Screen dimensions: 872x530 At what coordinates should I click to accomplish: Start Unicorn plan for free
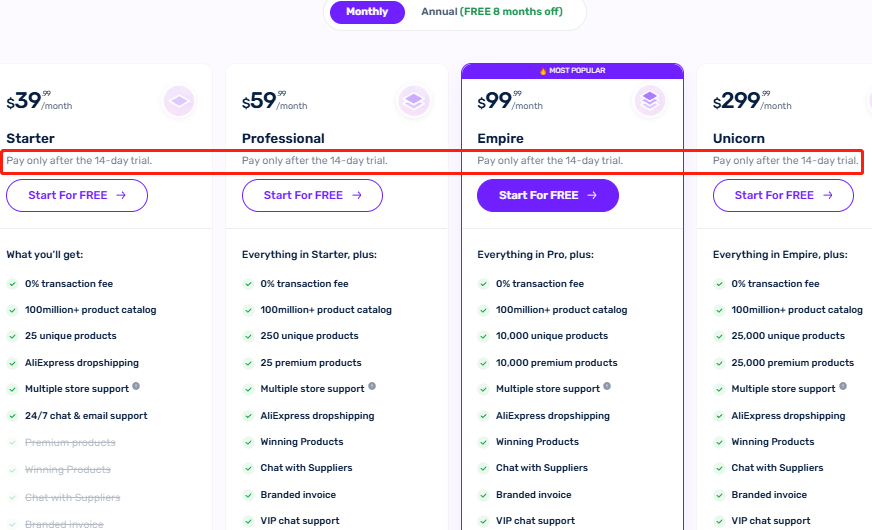pyautogui.click(x=783, y=195)
